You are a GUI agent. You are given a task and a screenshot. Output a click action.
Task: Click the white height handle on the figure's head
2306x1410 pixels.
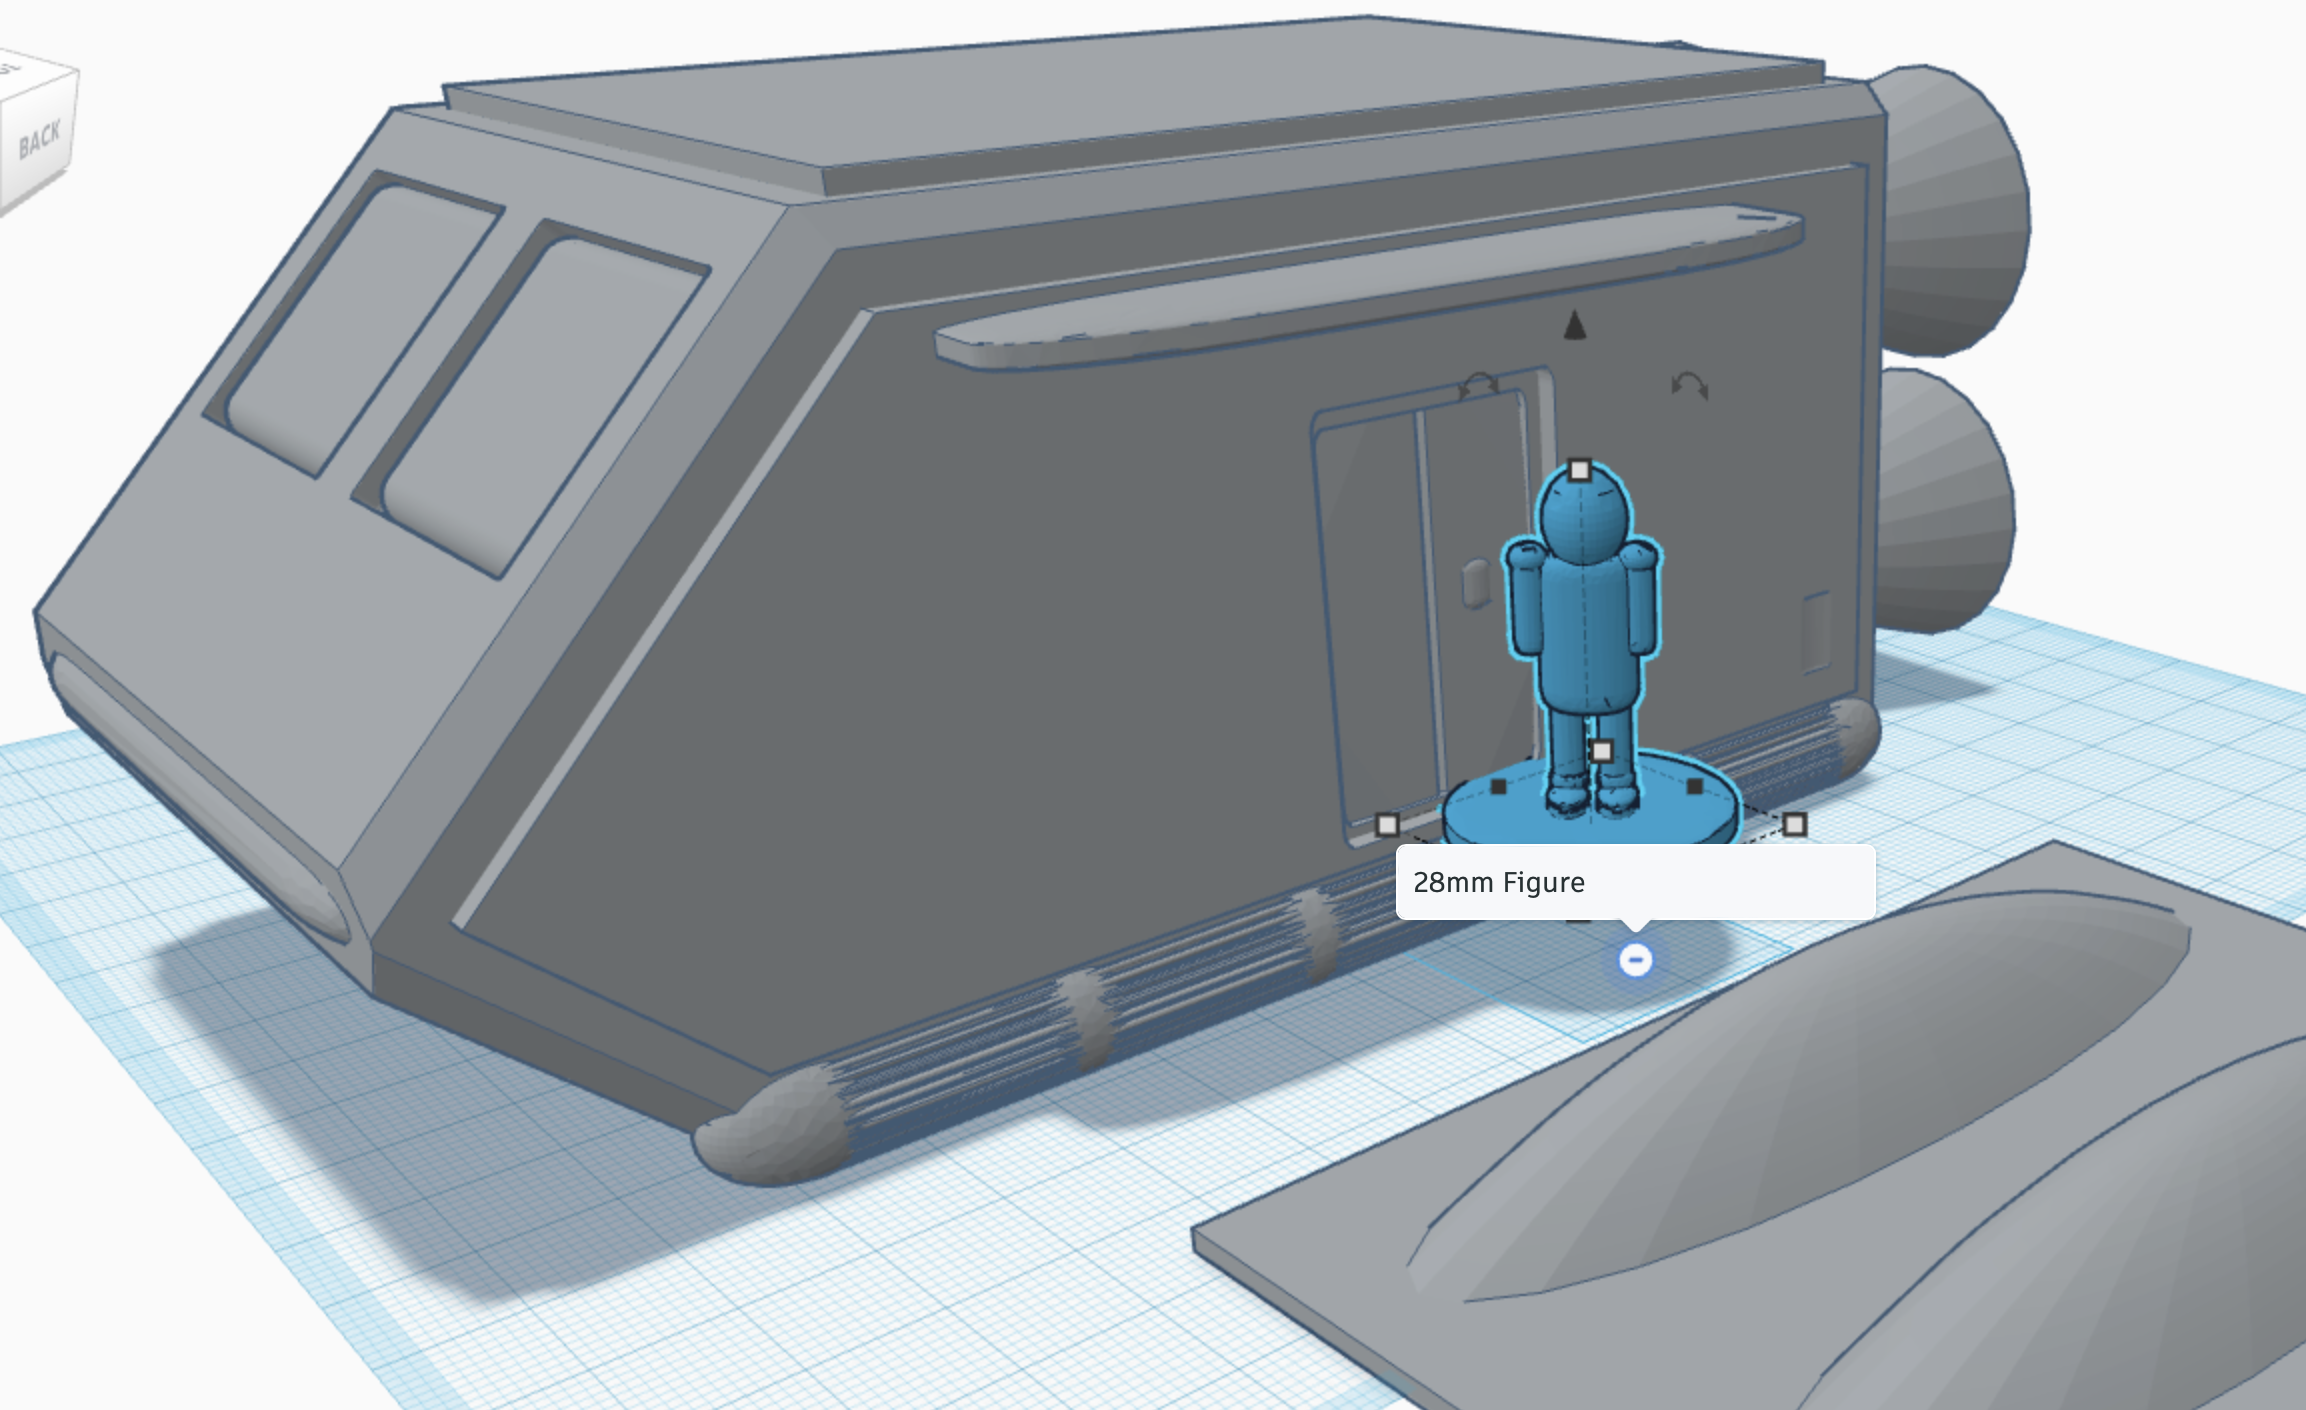(x=1579, y=470)
